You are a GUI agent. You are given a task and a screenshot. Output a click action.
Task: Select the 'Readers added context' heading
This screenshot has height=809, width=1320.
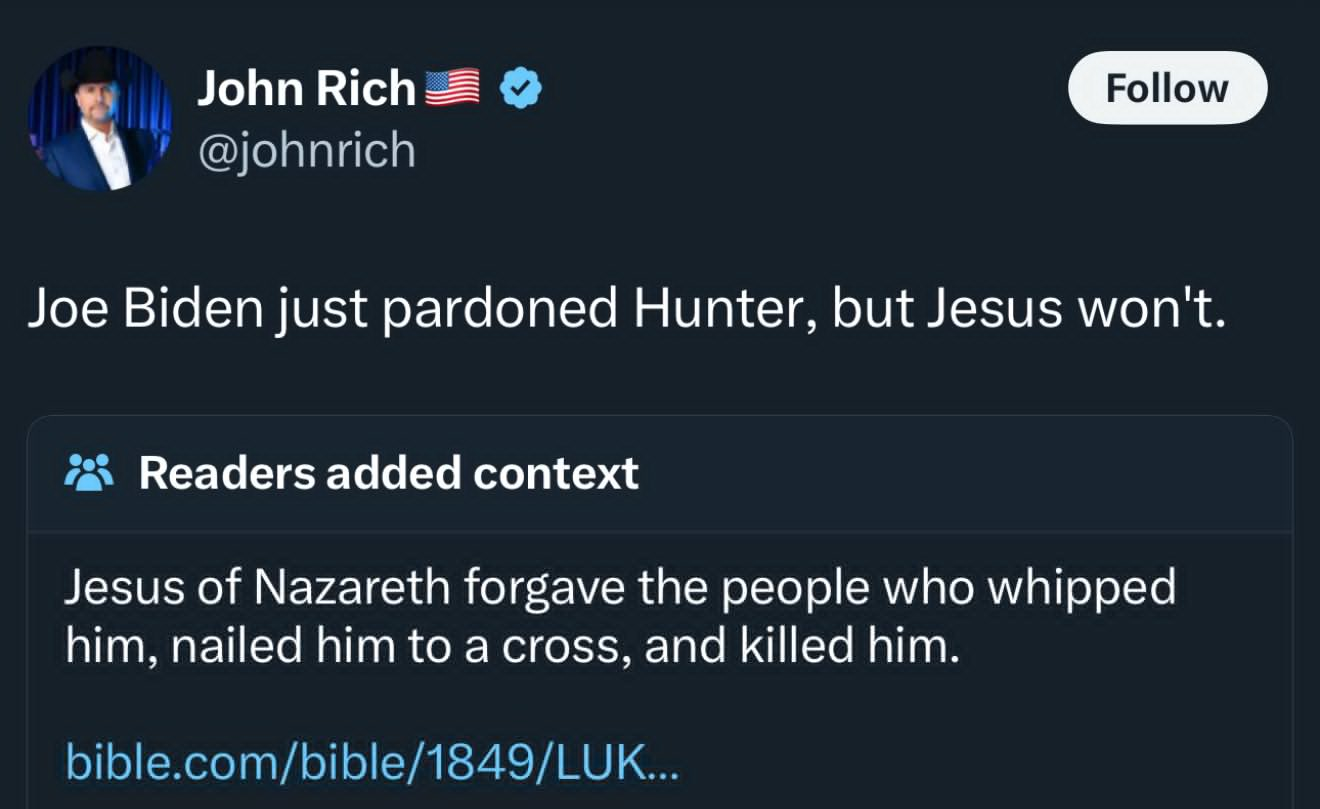click(x=388, y=472)
